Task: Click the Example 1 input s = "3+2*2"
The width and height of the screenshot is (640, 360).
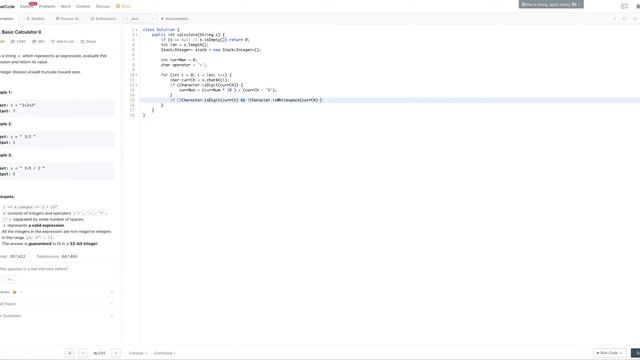Action: tap(18, 105)
